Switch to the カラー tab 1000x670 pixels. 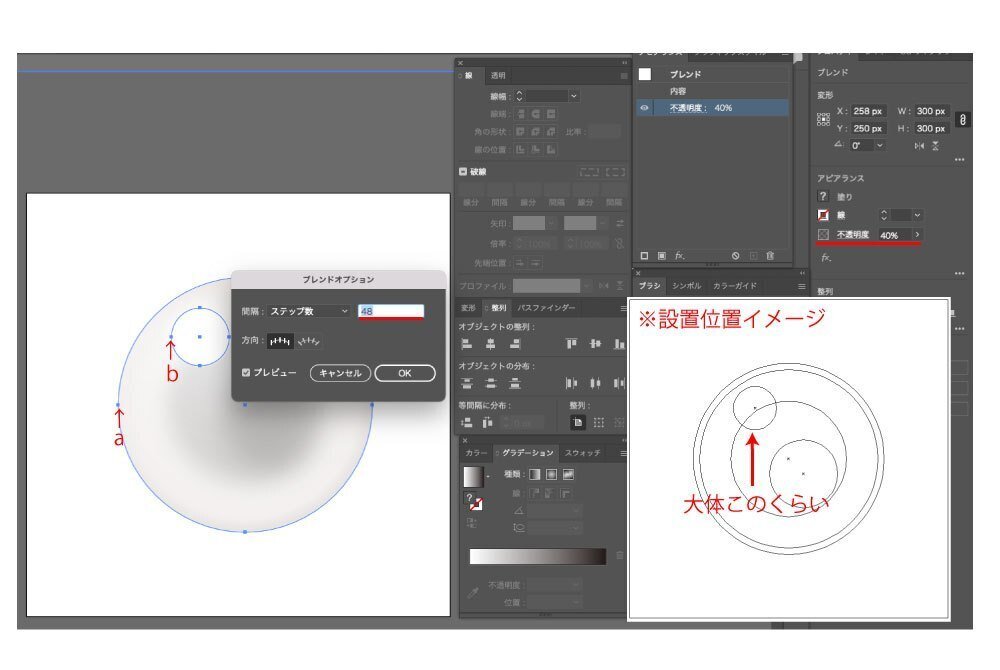pos(476,453)
